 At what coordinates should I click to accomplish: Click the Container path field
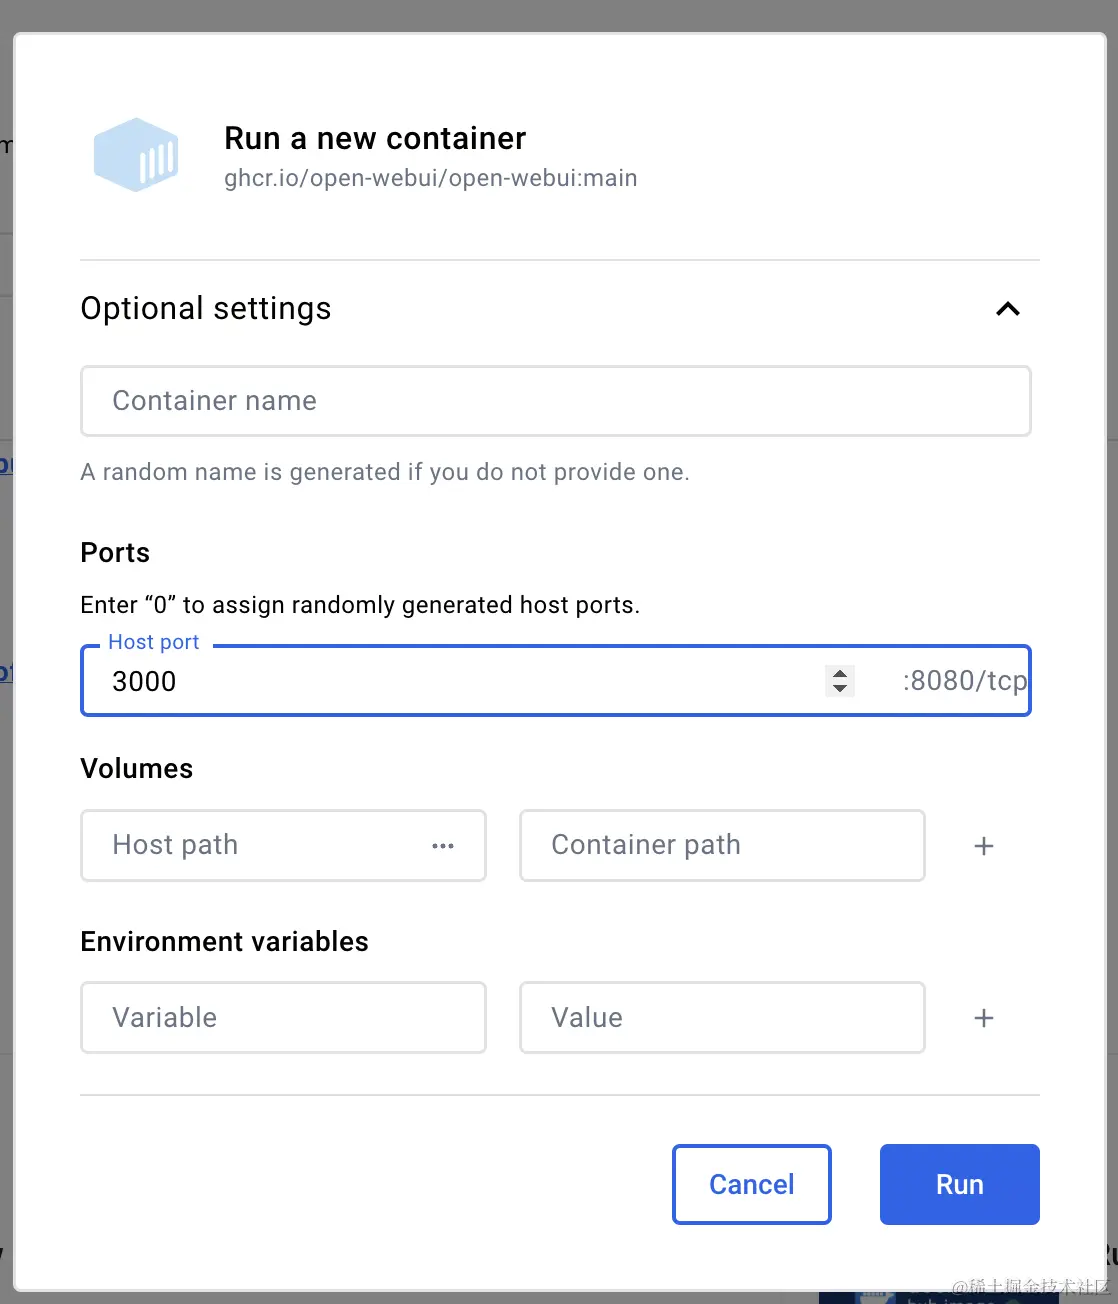(x=722, y=845)
